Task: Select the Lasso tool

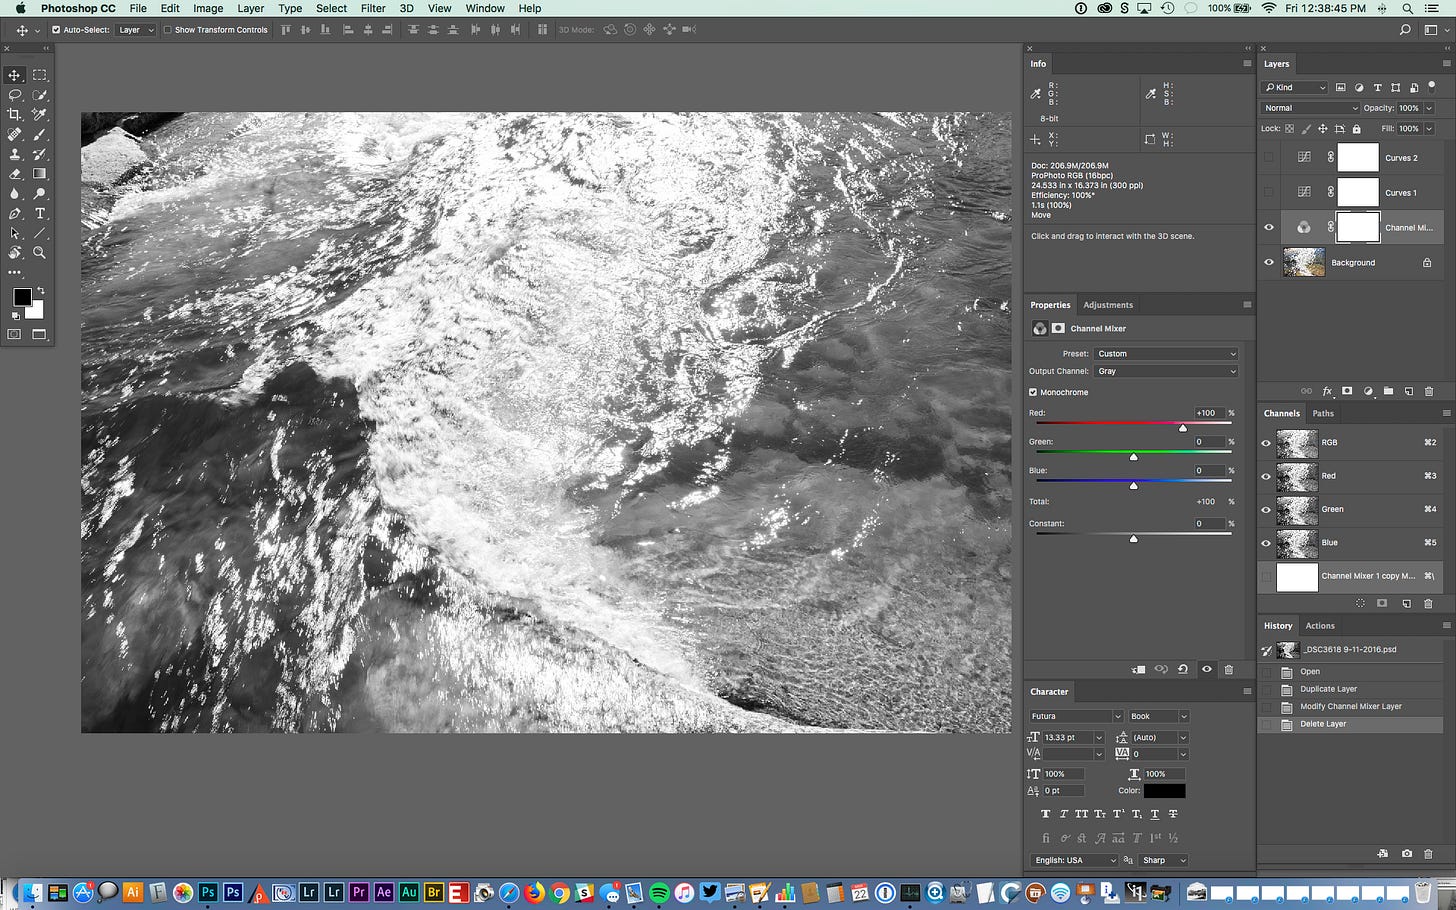Action: click(x=15, y=95)
